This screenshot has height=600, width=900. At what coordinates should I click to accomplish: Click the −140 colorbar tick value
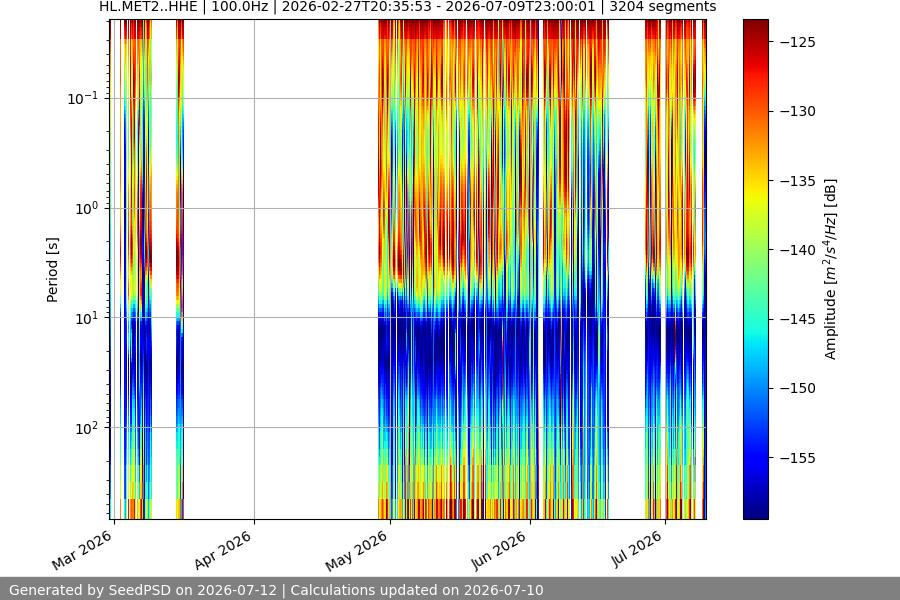click(x=798, y=250)
